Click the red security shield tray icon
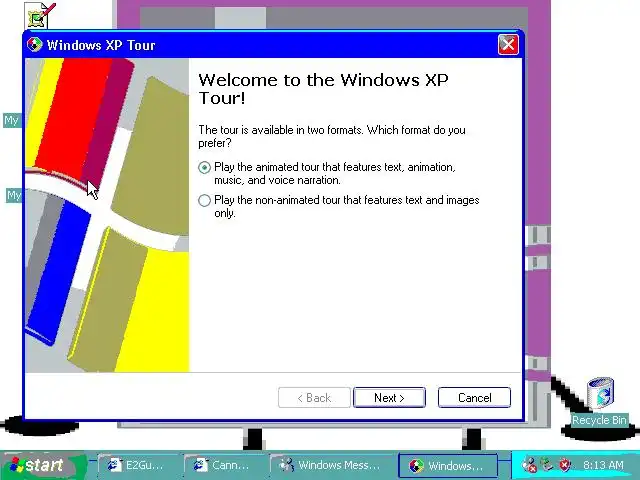The height and width of the screenshot is (480, 640). (x=565, y=465)
